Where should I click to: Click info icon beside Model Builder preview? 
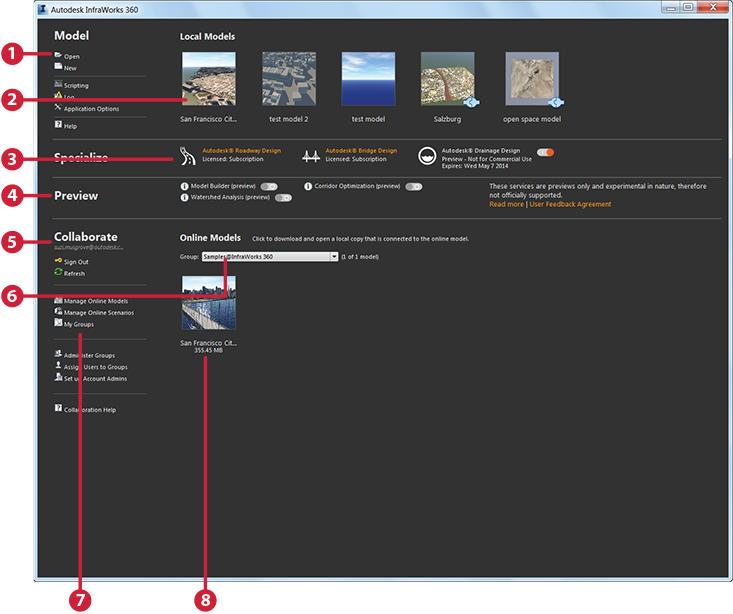[x=184, y=187]
